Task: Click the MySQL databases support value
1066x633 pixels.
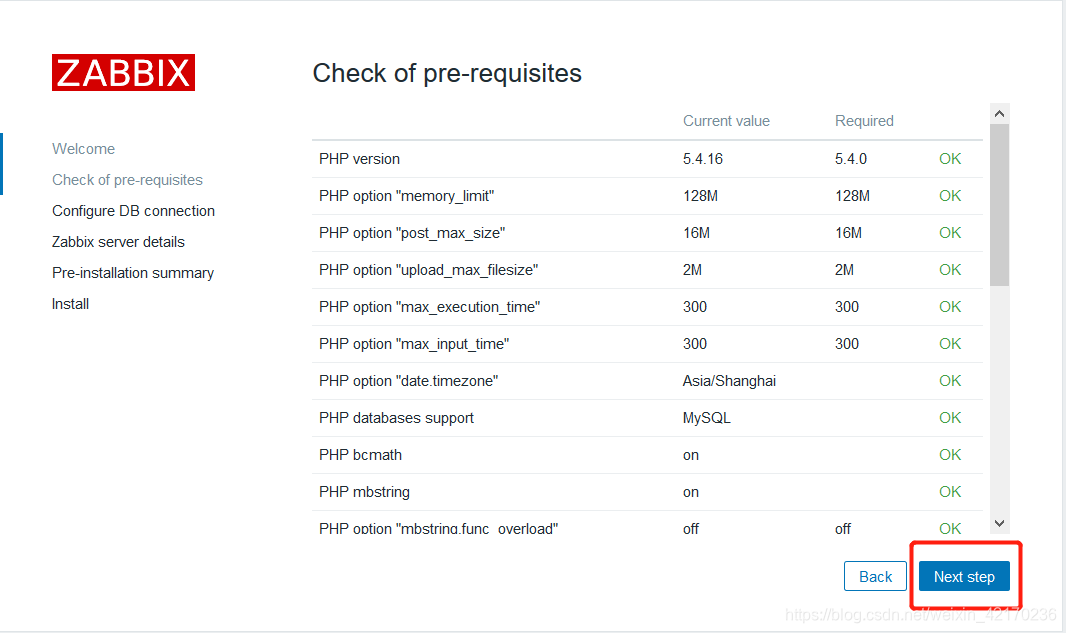Action: click(706, 418)
